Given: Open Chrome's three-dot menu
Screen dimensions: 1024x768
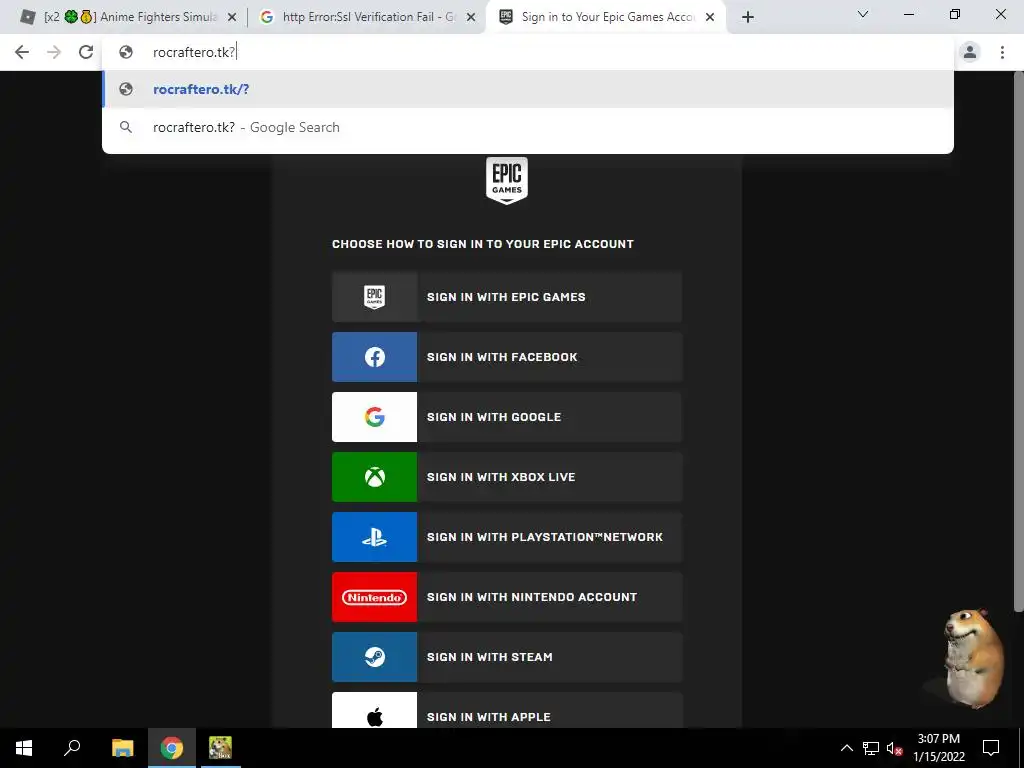Looking at the screenshot, I should (1002, 52).
